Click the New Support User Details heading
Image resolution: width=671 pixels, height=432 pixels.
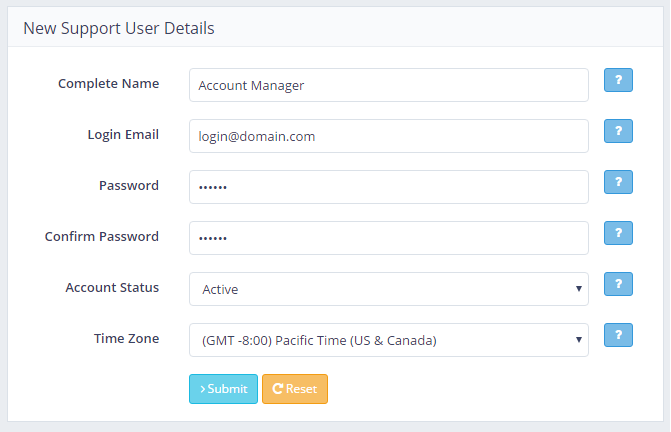click(x=118, y=28)
